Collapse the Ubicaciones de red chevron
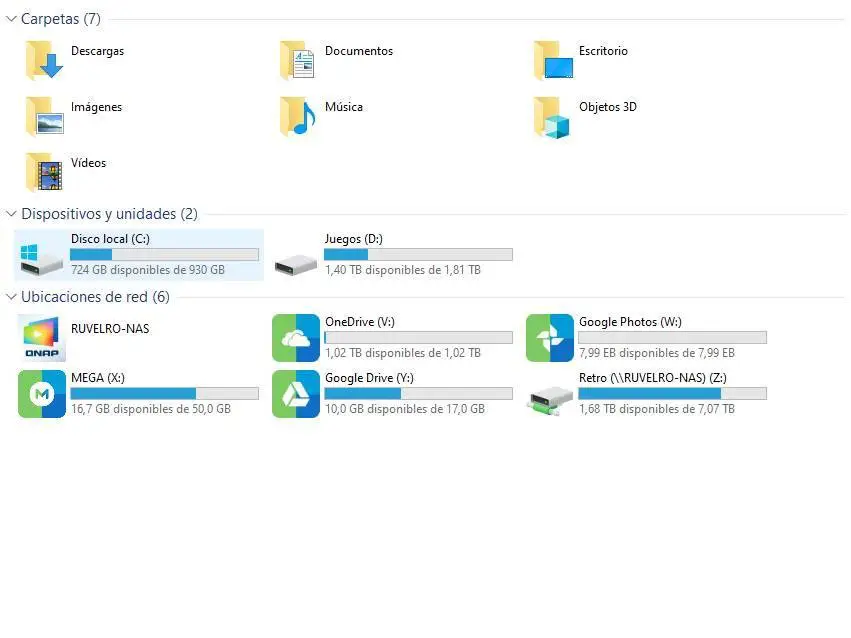This screenshot has height=638, width=851. click(11, 297)
